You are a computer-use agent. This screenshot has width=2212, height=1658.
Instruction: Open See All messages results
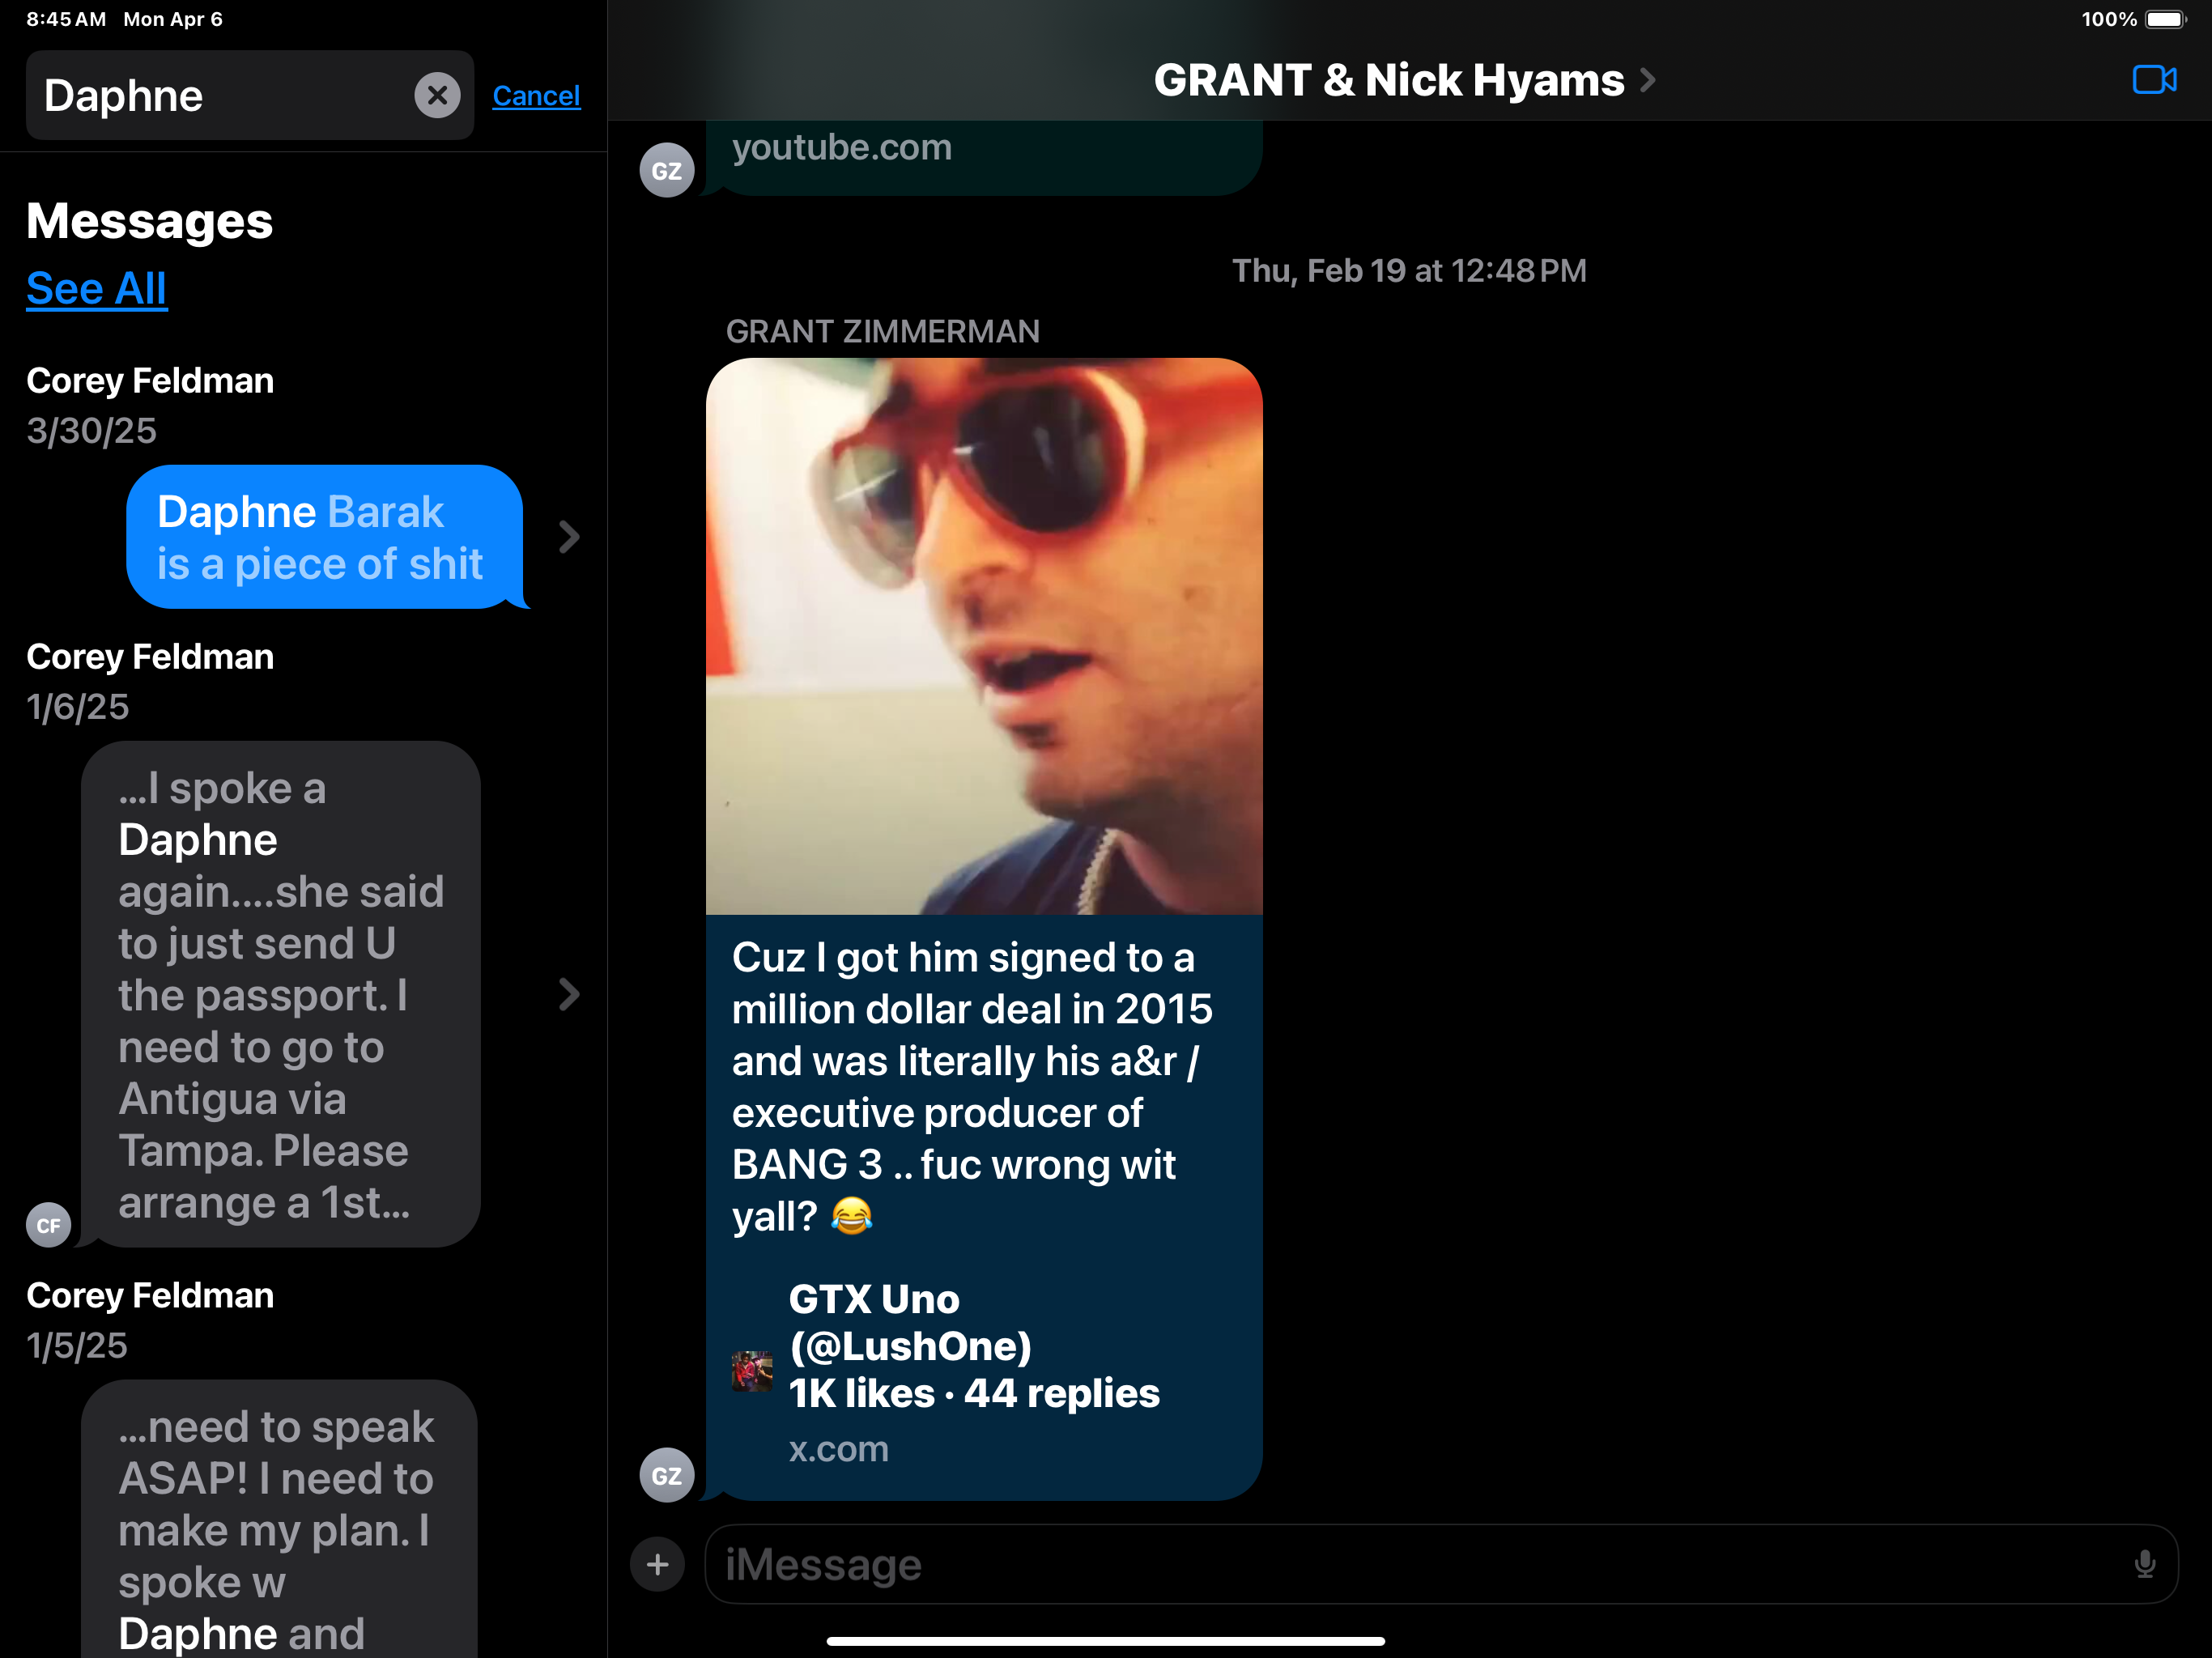point(96,289)
